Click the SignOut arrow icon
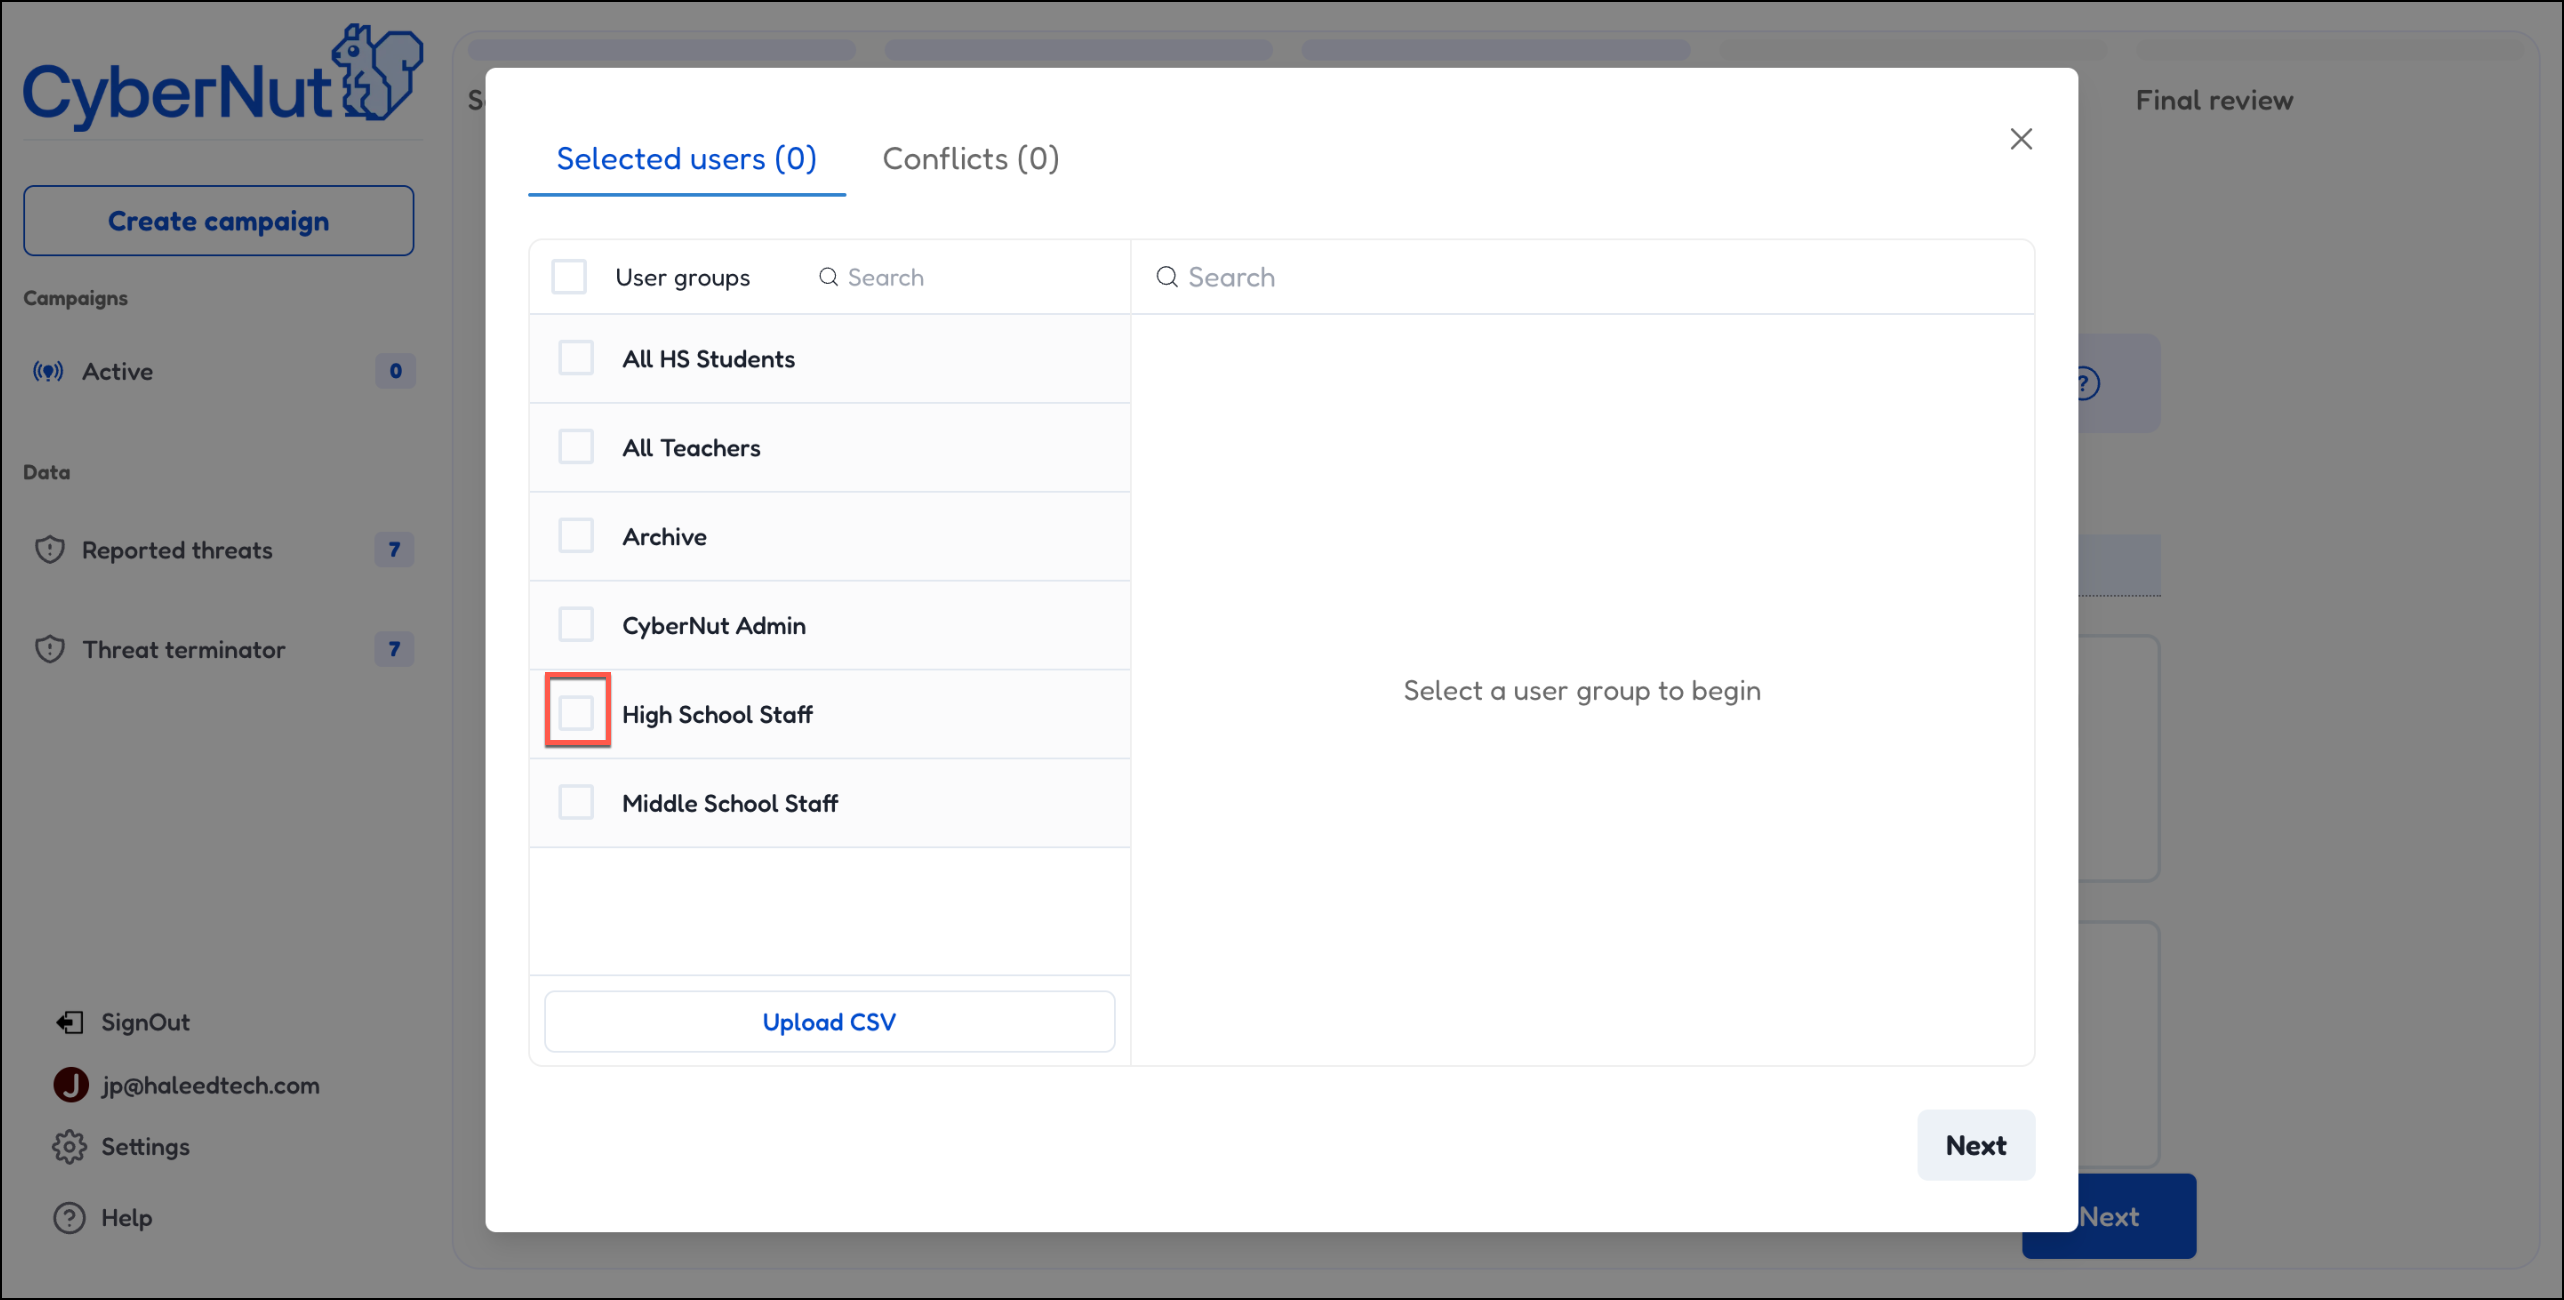Image resolution: width=2564 pixels, height=1300 pixels. [70, 1022]
